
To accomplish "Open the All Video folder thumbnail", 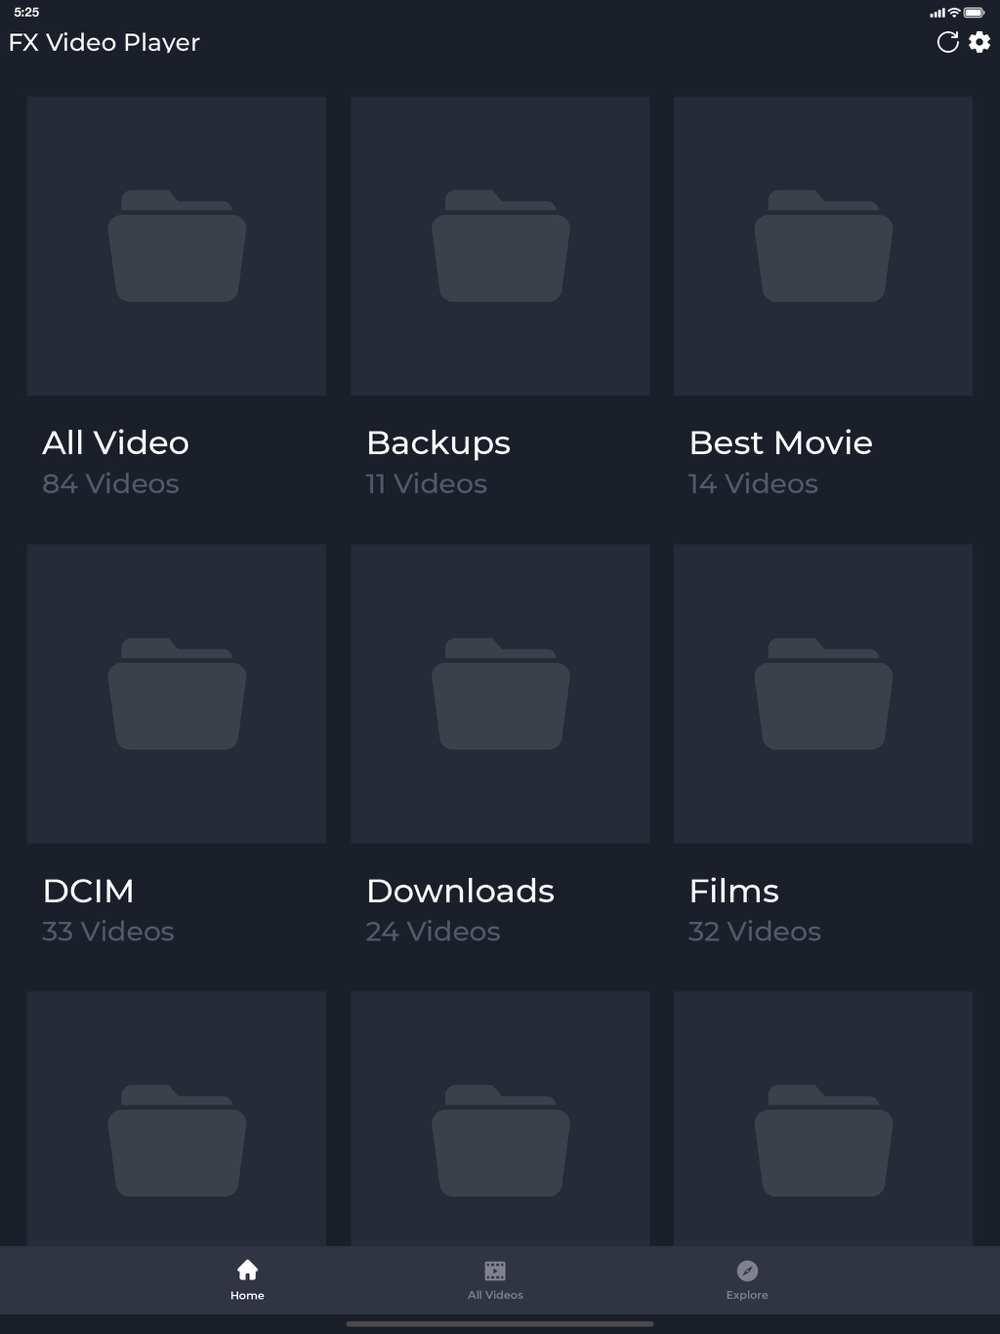I will click(177, 246).
